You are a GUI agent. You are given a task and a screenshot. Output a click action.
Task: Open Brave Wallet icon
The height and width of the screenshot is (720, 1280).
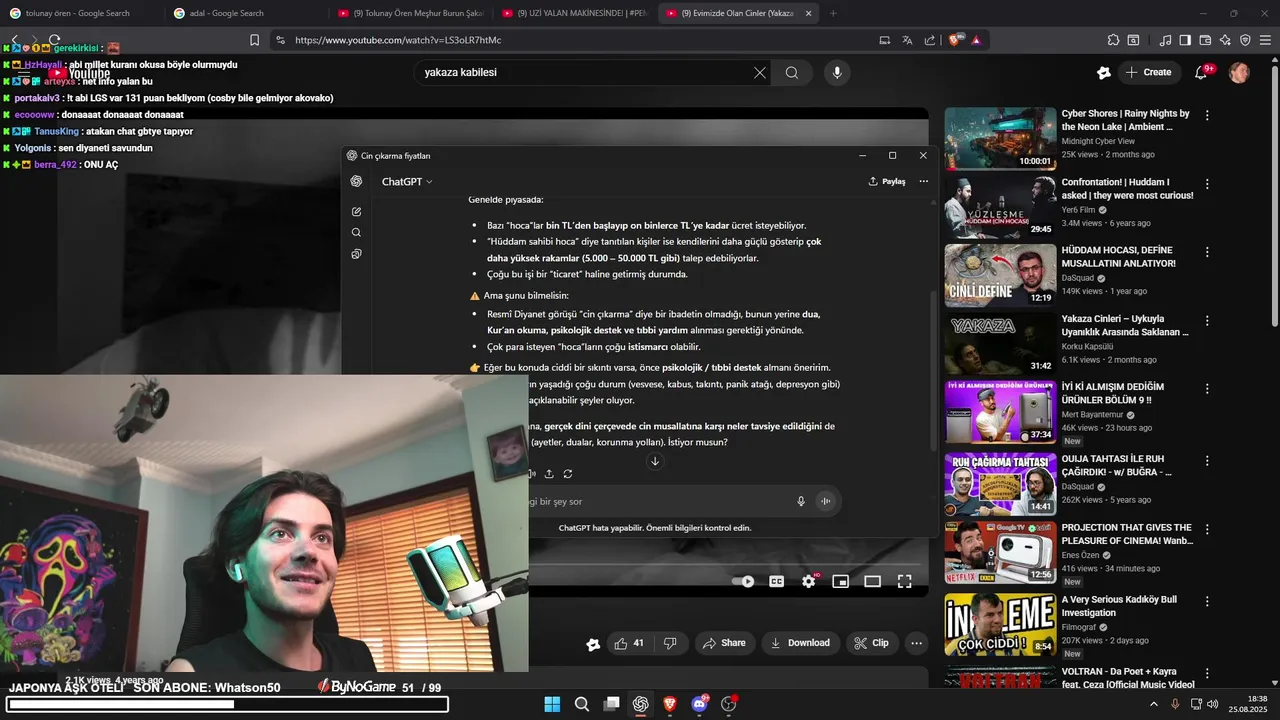tap(1205, 40)
